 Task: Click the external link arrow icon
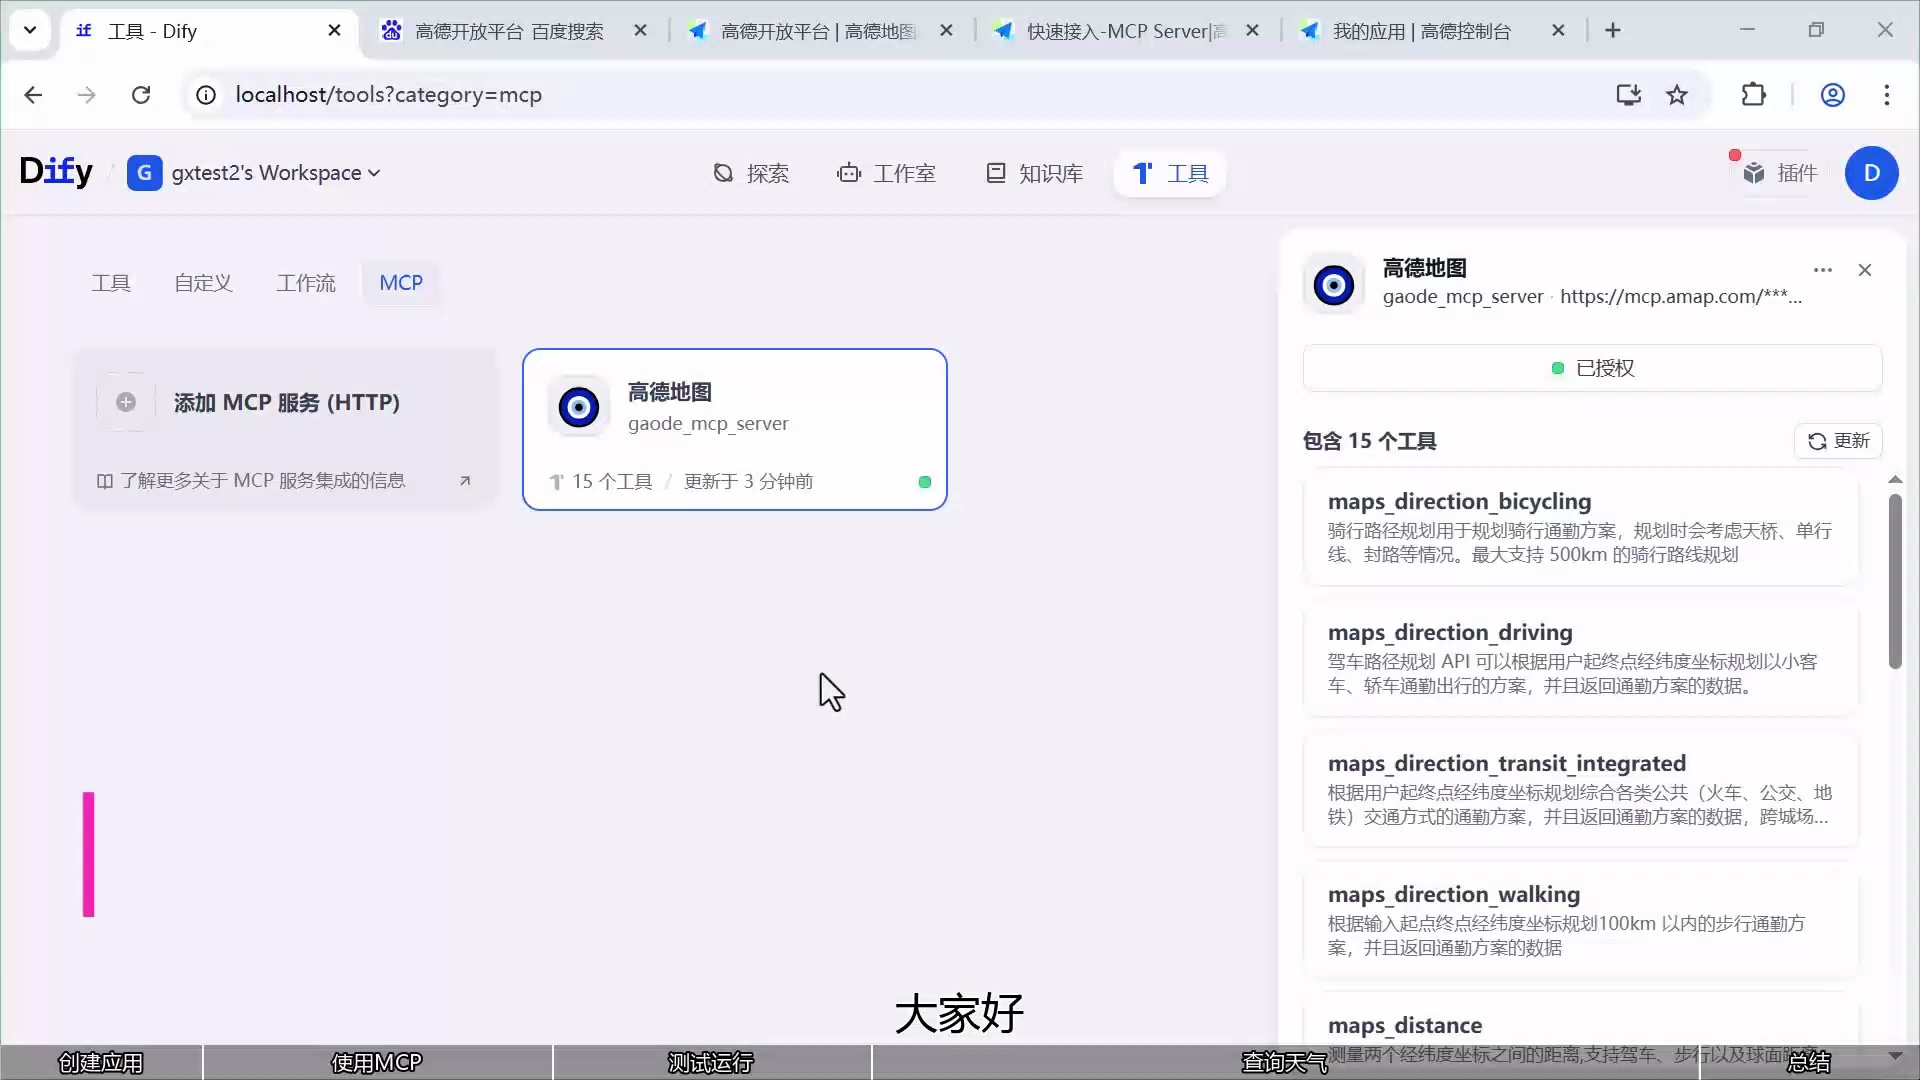tap(465, 481)
